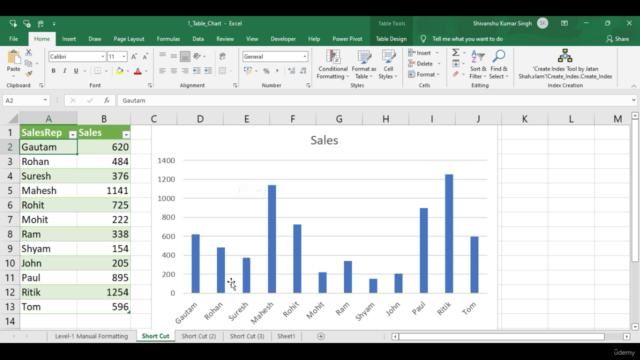Click the Accounting Number Format icon
Screen dimensions: 640x360
pos(248,71)
